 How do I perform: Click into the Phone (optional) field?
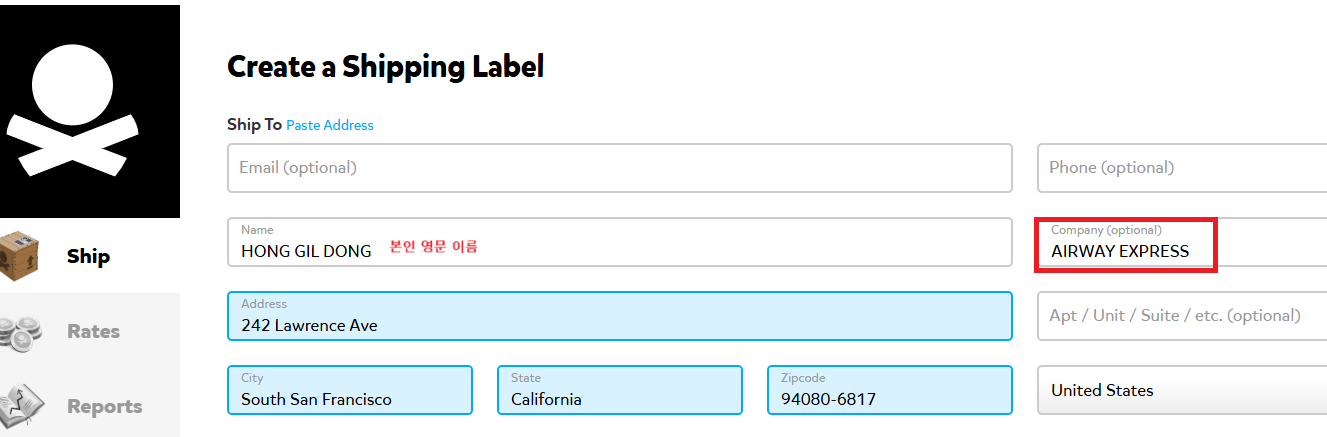[1182, 168]
